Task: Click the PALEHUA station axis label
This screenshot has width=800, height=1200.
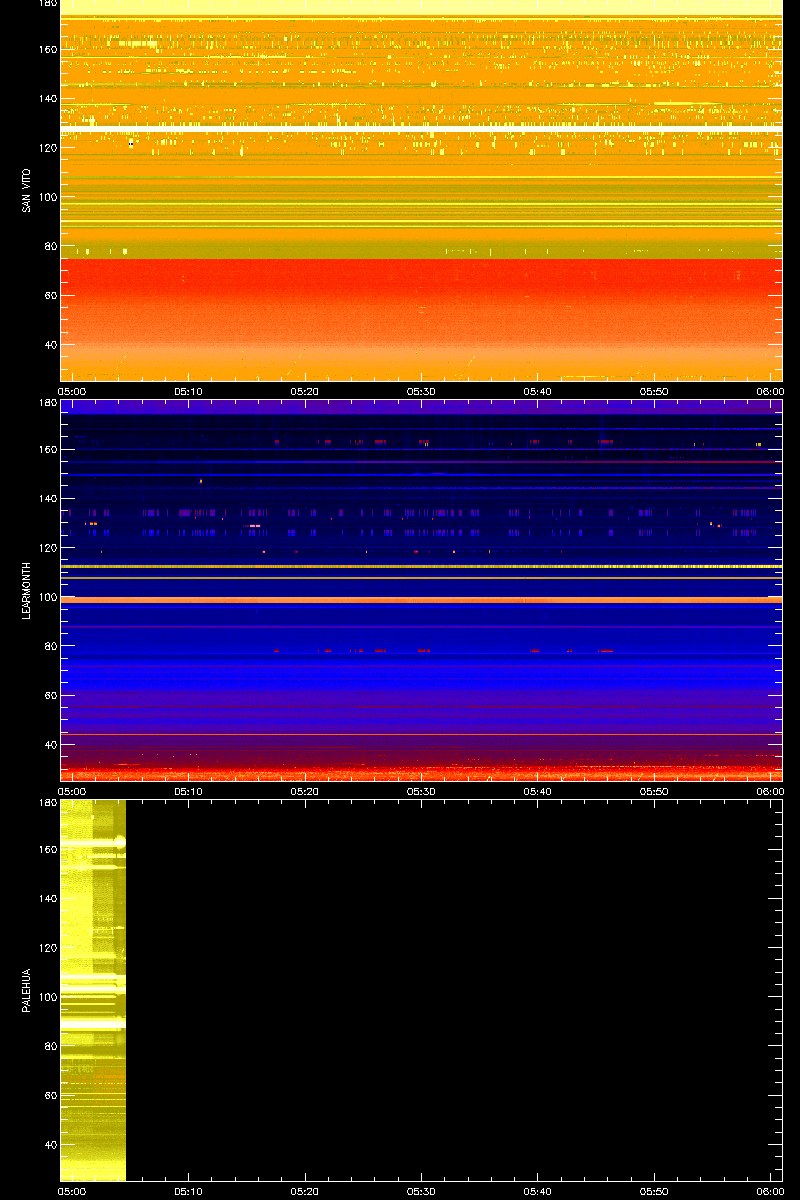Action: [x=27, y=990]
